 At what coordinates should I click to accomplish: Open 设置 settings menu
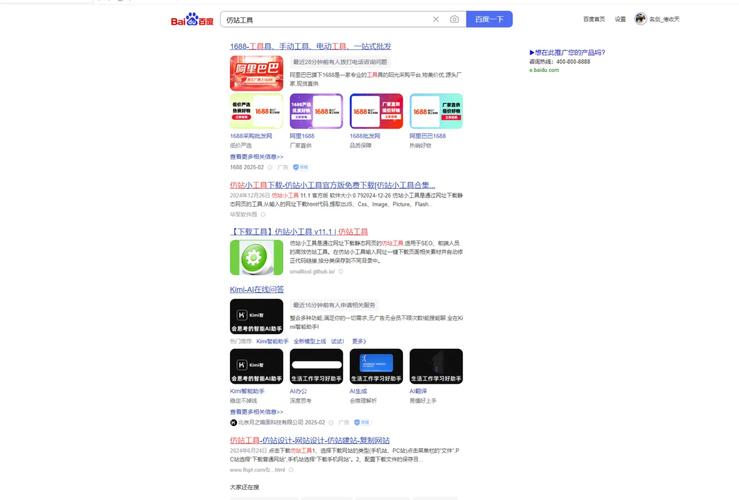(x=620, y=19)
